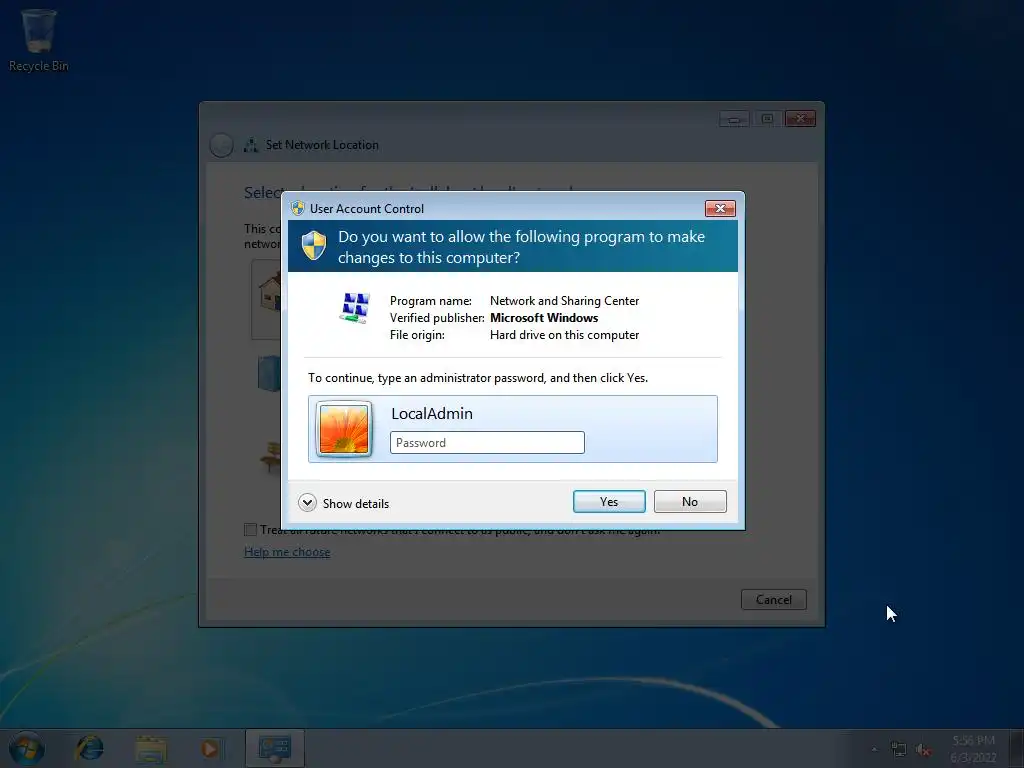The width and height of the screenshot is (1024, 768).
Task: Click the Network and Sharing Center program name text
Action: pyautogui.click(x=564, y=301)
